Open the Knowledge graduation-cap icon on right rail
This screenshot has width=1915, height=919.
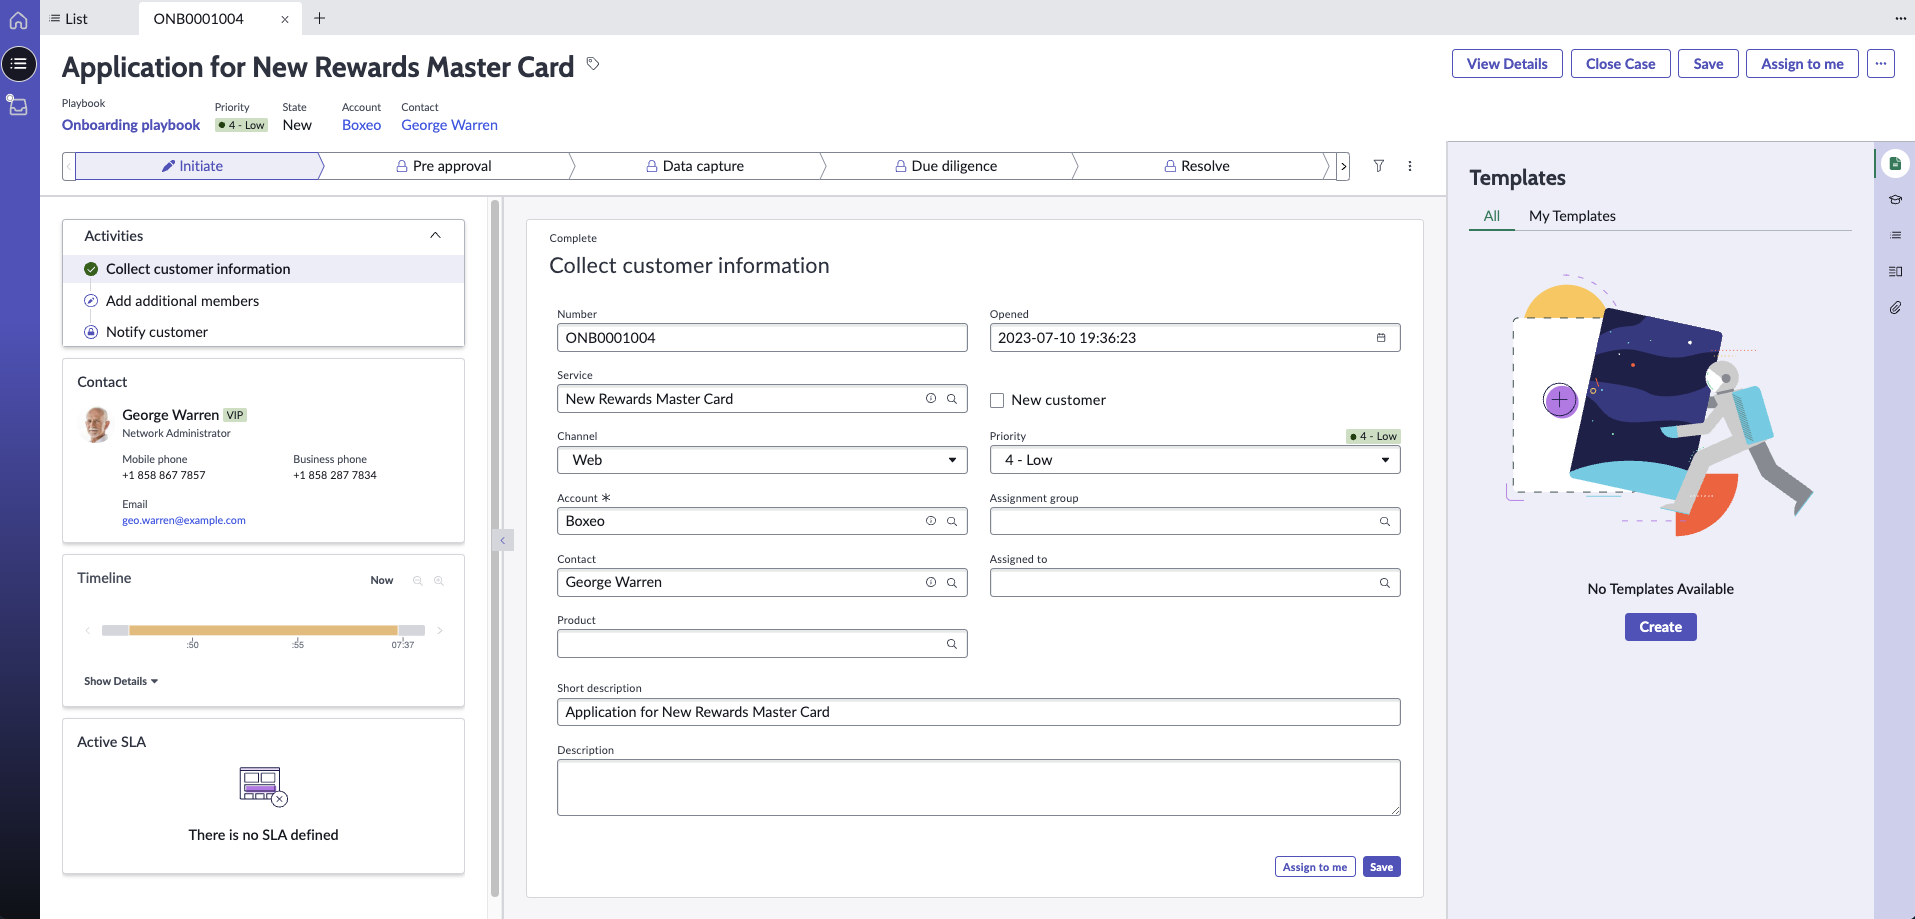[x=1895, y=199]
